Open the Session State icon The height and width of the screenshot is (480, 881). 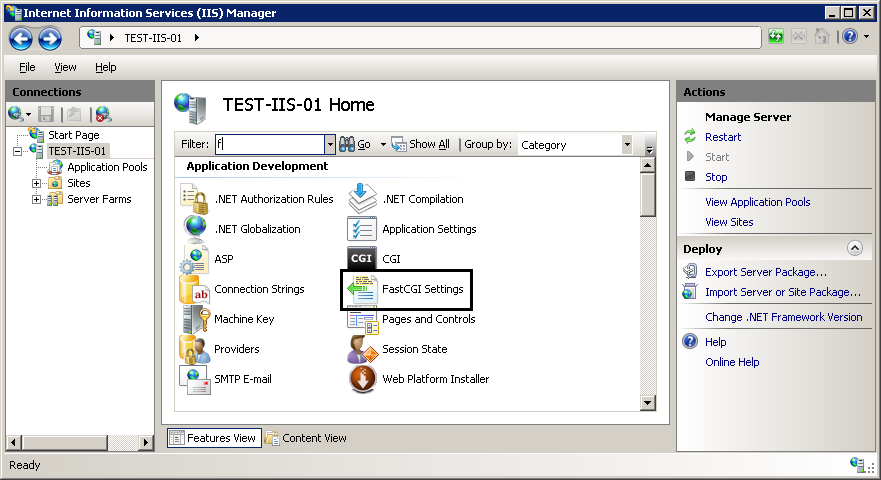tap(362, 349)
